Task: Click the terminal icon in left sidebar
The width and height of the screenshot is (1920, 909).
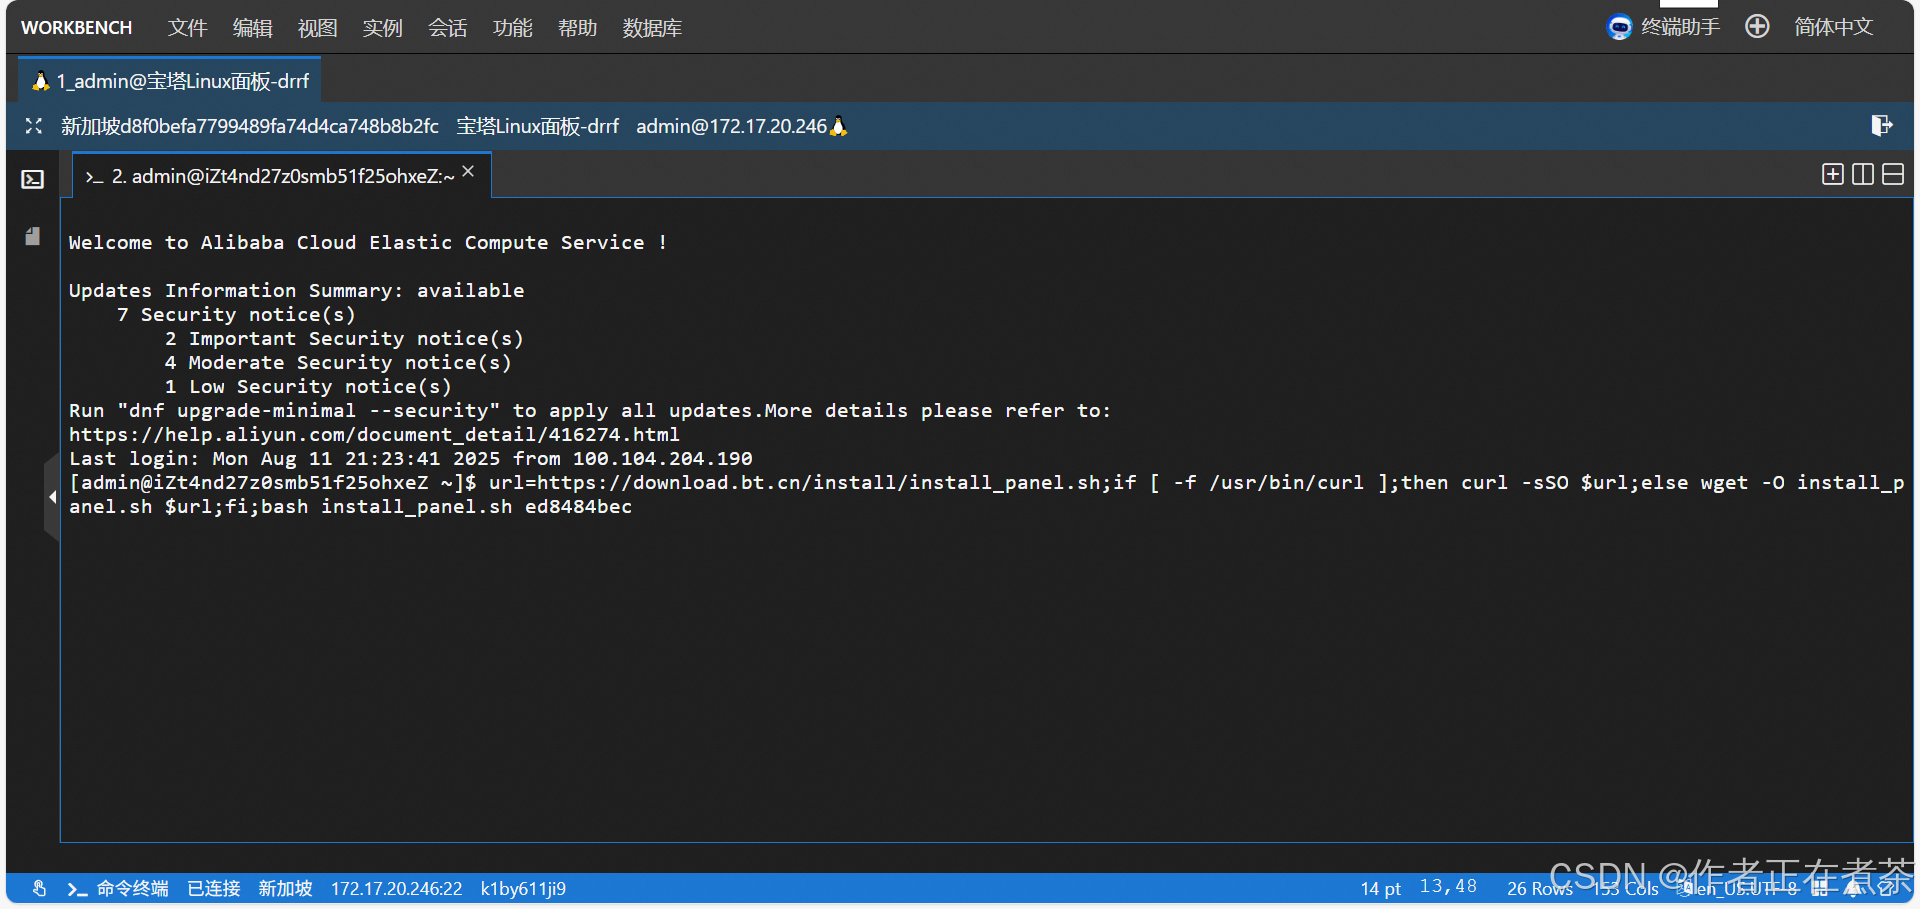Action: click(x=33, y=179)
